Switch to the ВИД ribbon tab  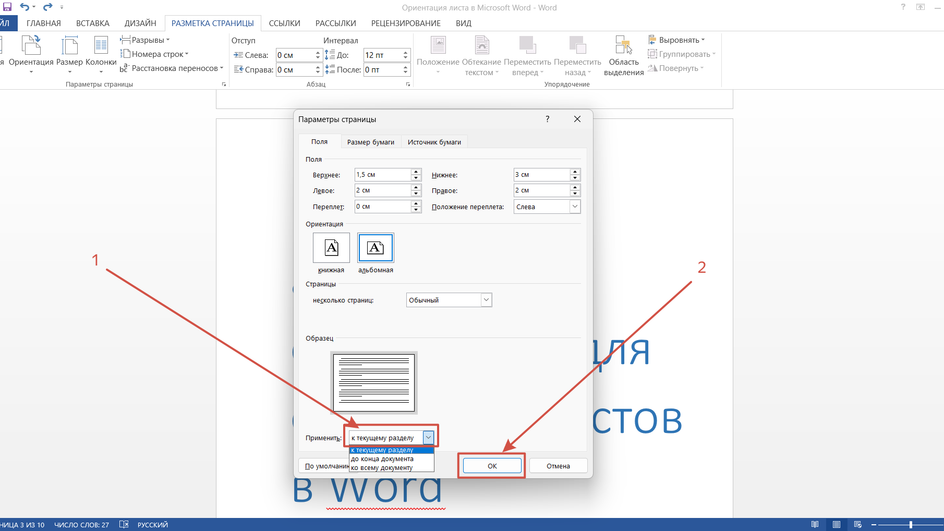click(464, 23)
